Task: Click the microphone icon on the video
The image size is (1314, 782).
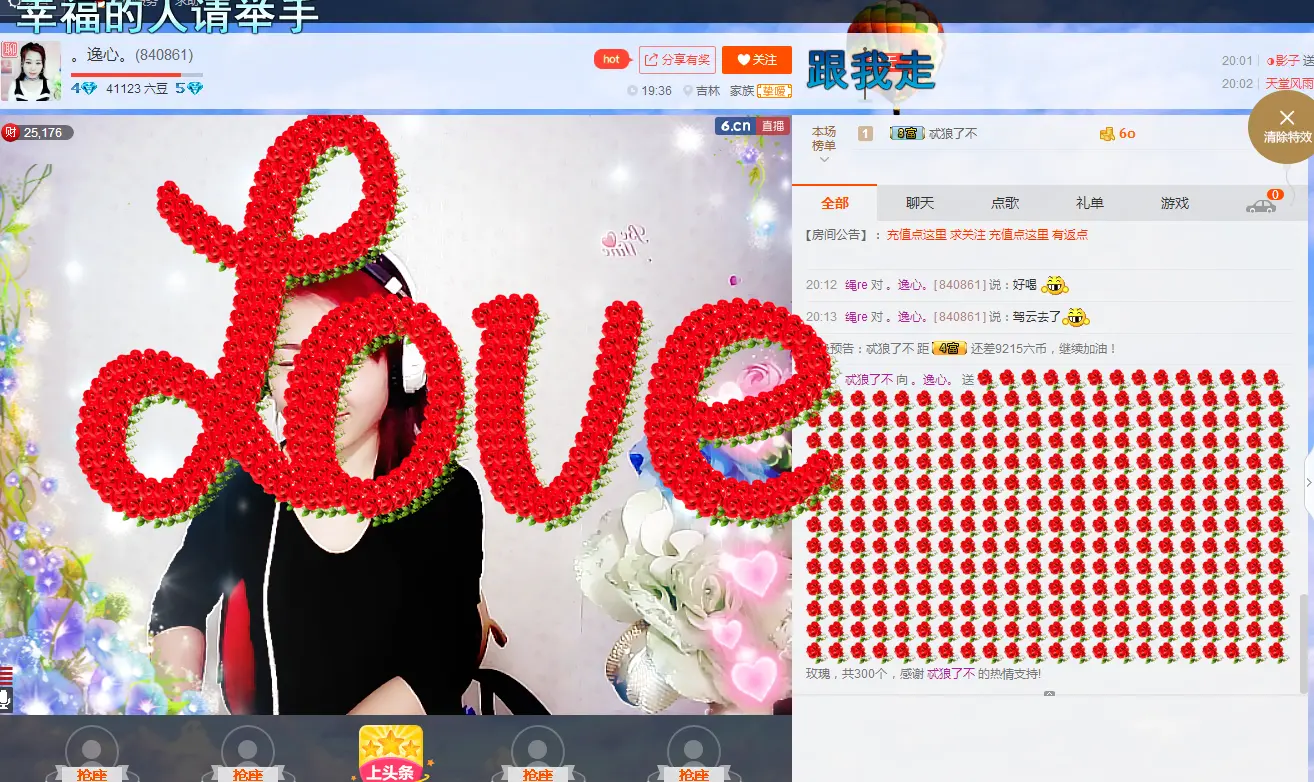Action: [x=6, y=699]
